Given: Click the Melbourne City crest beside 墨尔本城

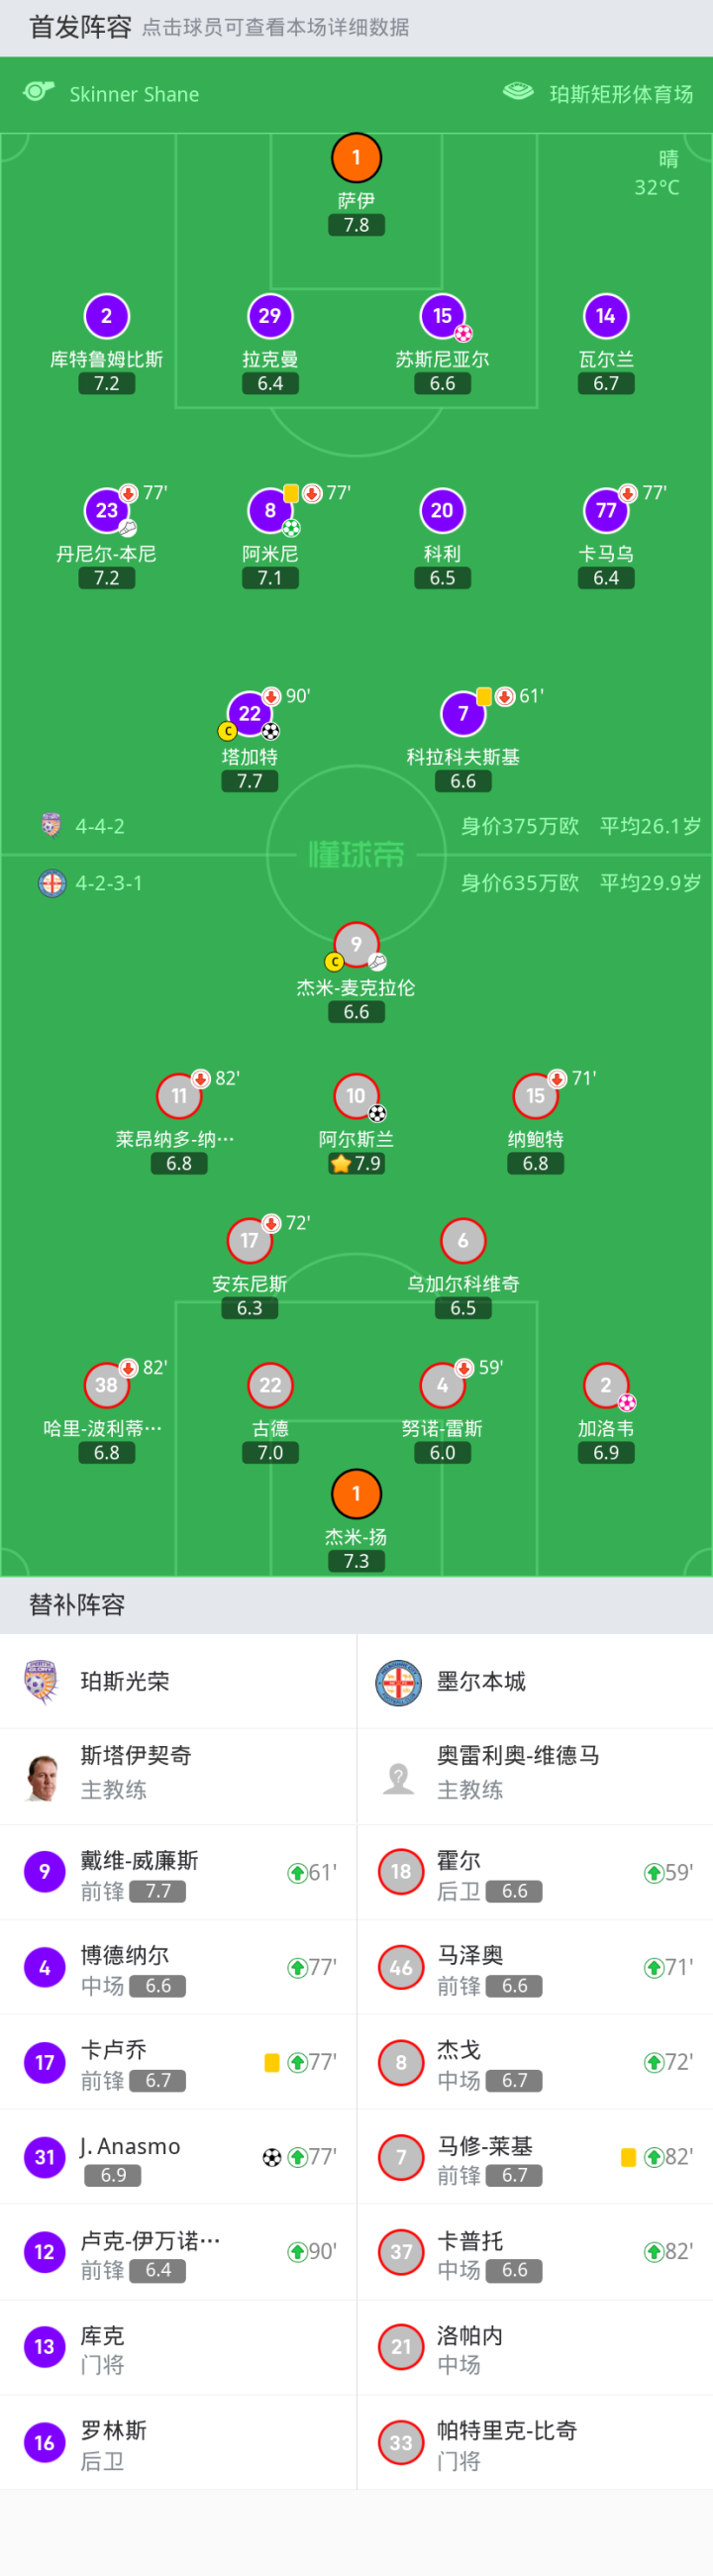Looking at the screenshot, I should pyautogui.click(x=398, y=1682).
